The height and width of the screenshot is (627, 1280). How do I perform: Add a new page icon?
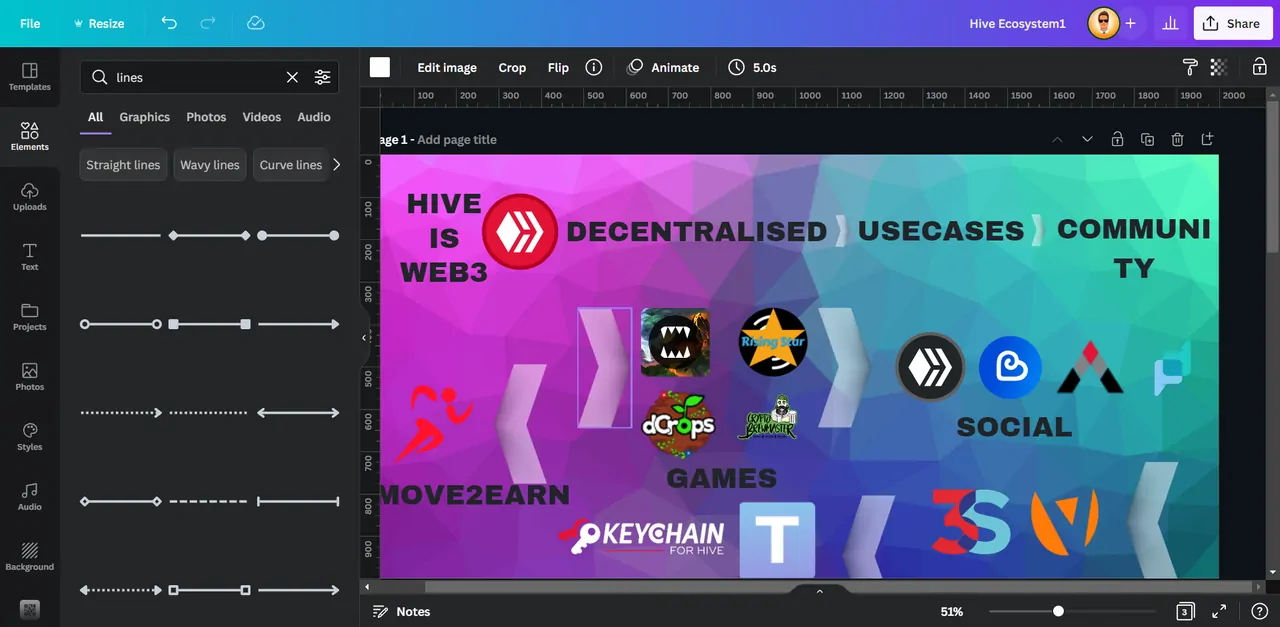pyautogui.click(x=1207, y=139)
